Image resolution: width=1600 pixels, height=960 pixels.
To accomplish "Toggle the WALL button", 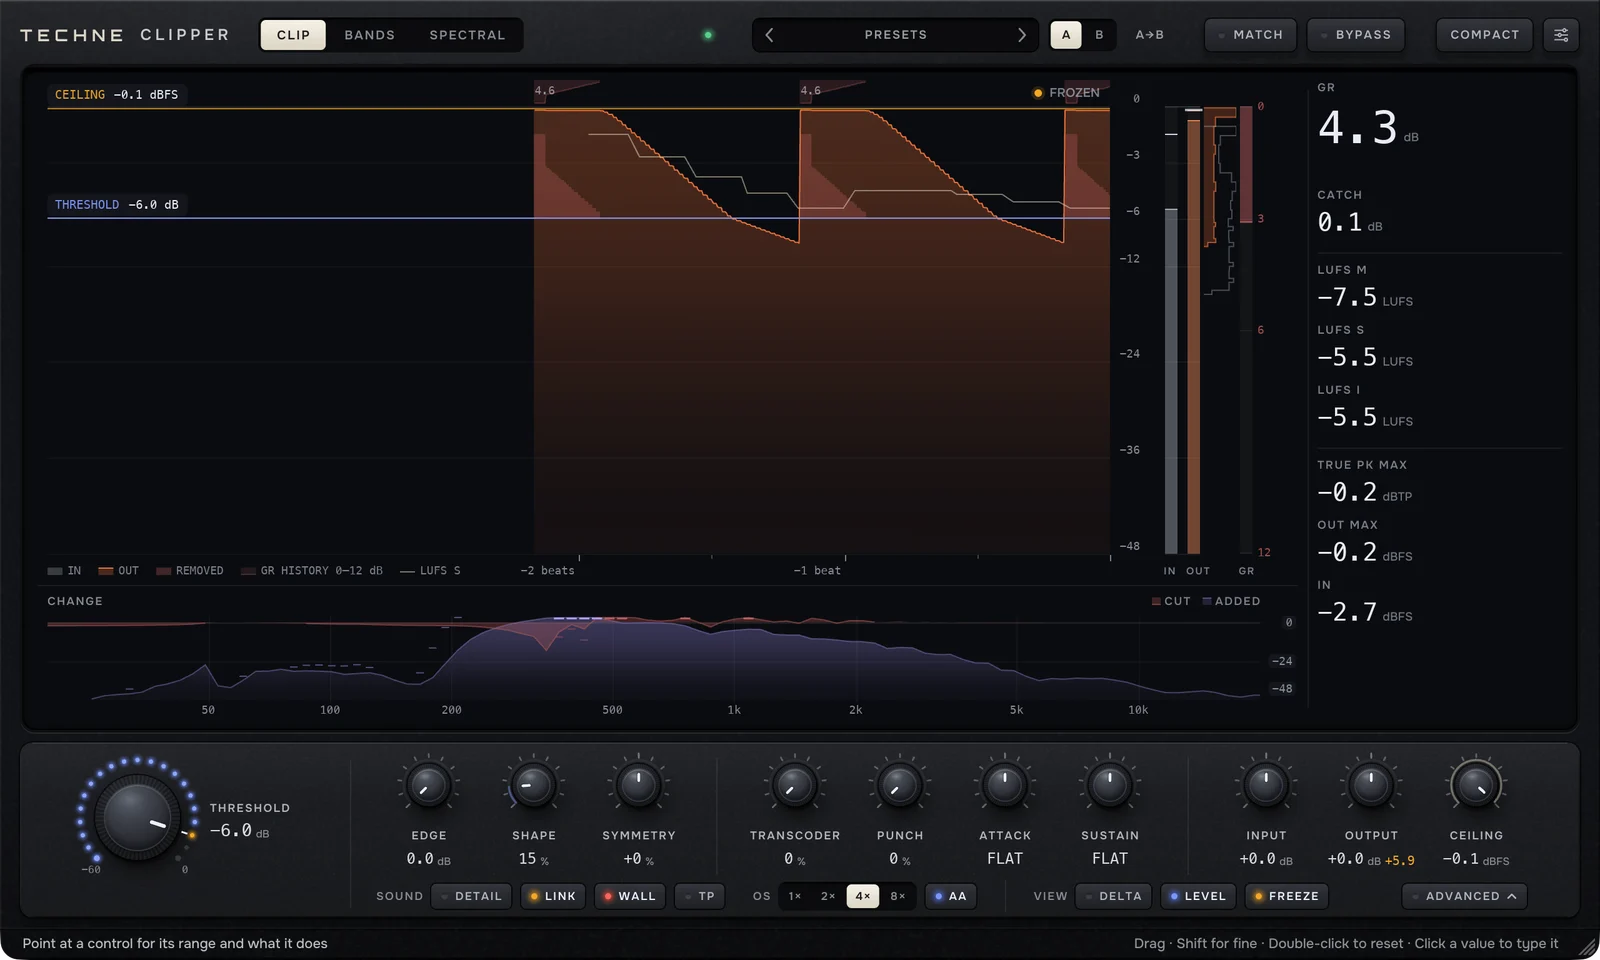I will (x=630, y=896).
